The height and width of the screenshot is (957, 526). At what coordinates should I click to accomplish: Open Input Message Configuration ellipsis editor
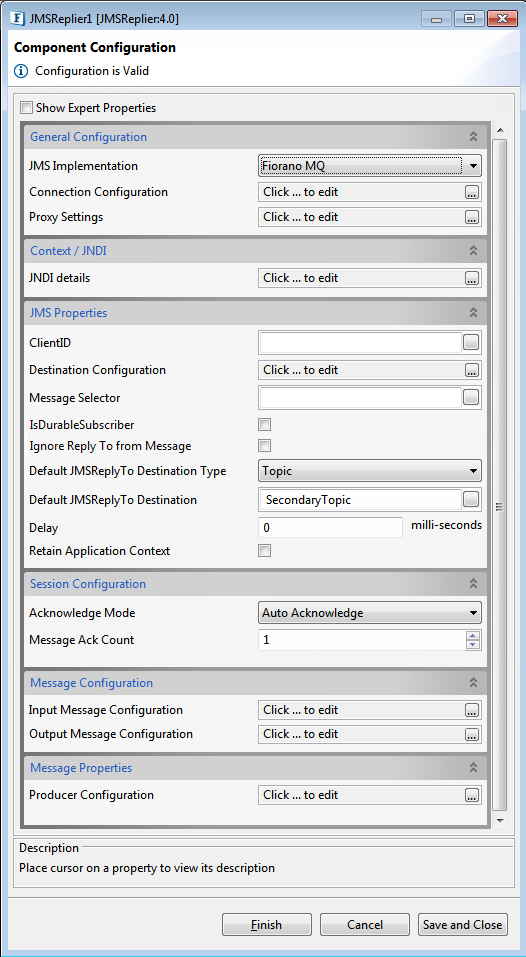[x=472, y=710]
